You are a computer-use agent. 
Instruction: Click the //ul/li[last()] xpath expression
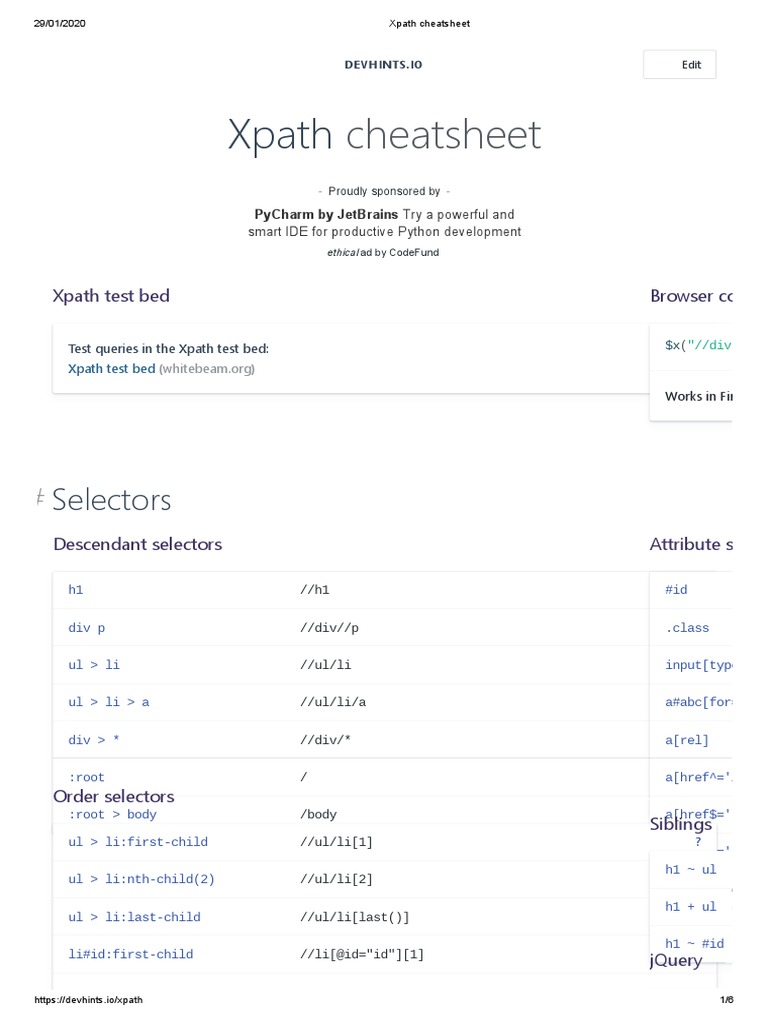(355, 917)
